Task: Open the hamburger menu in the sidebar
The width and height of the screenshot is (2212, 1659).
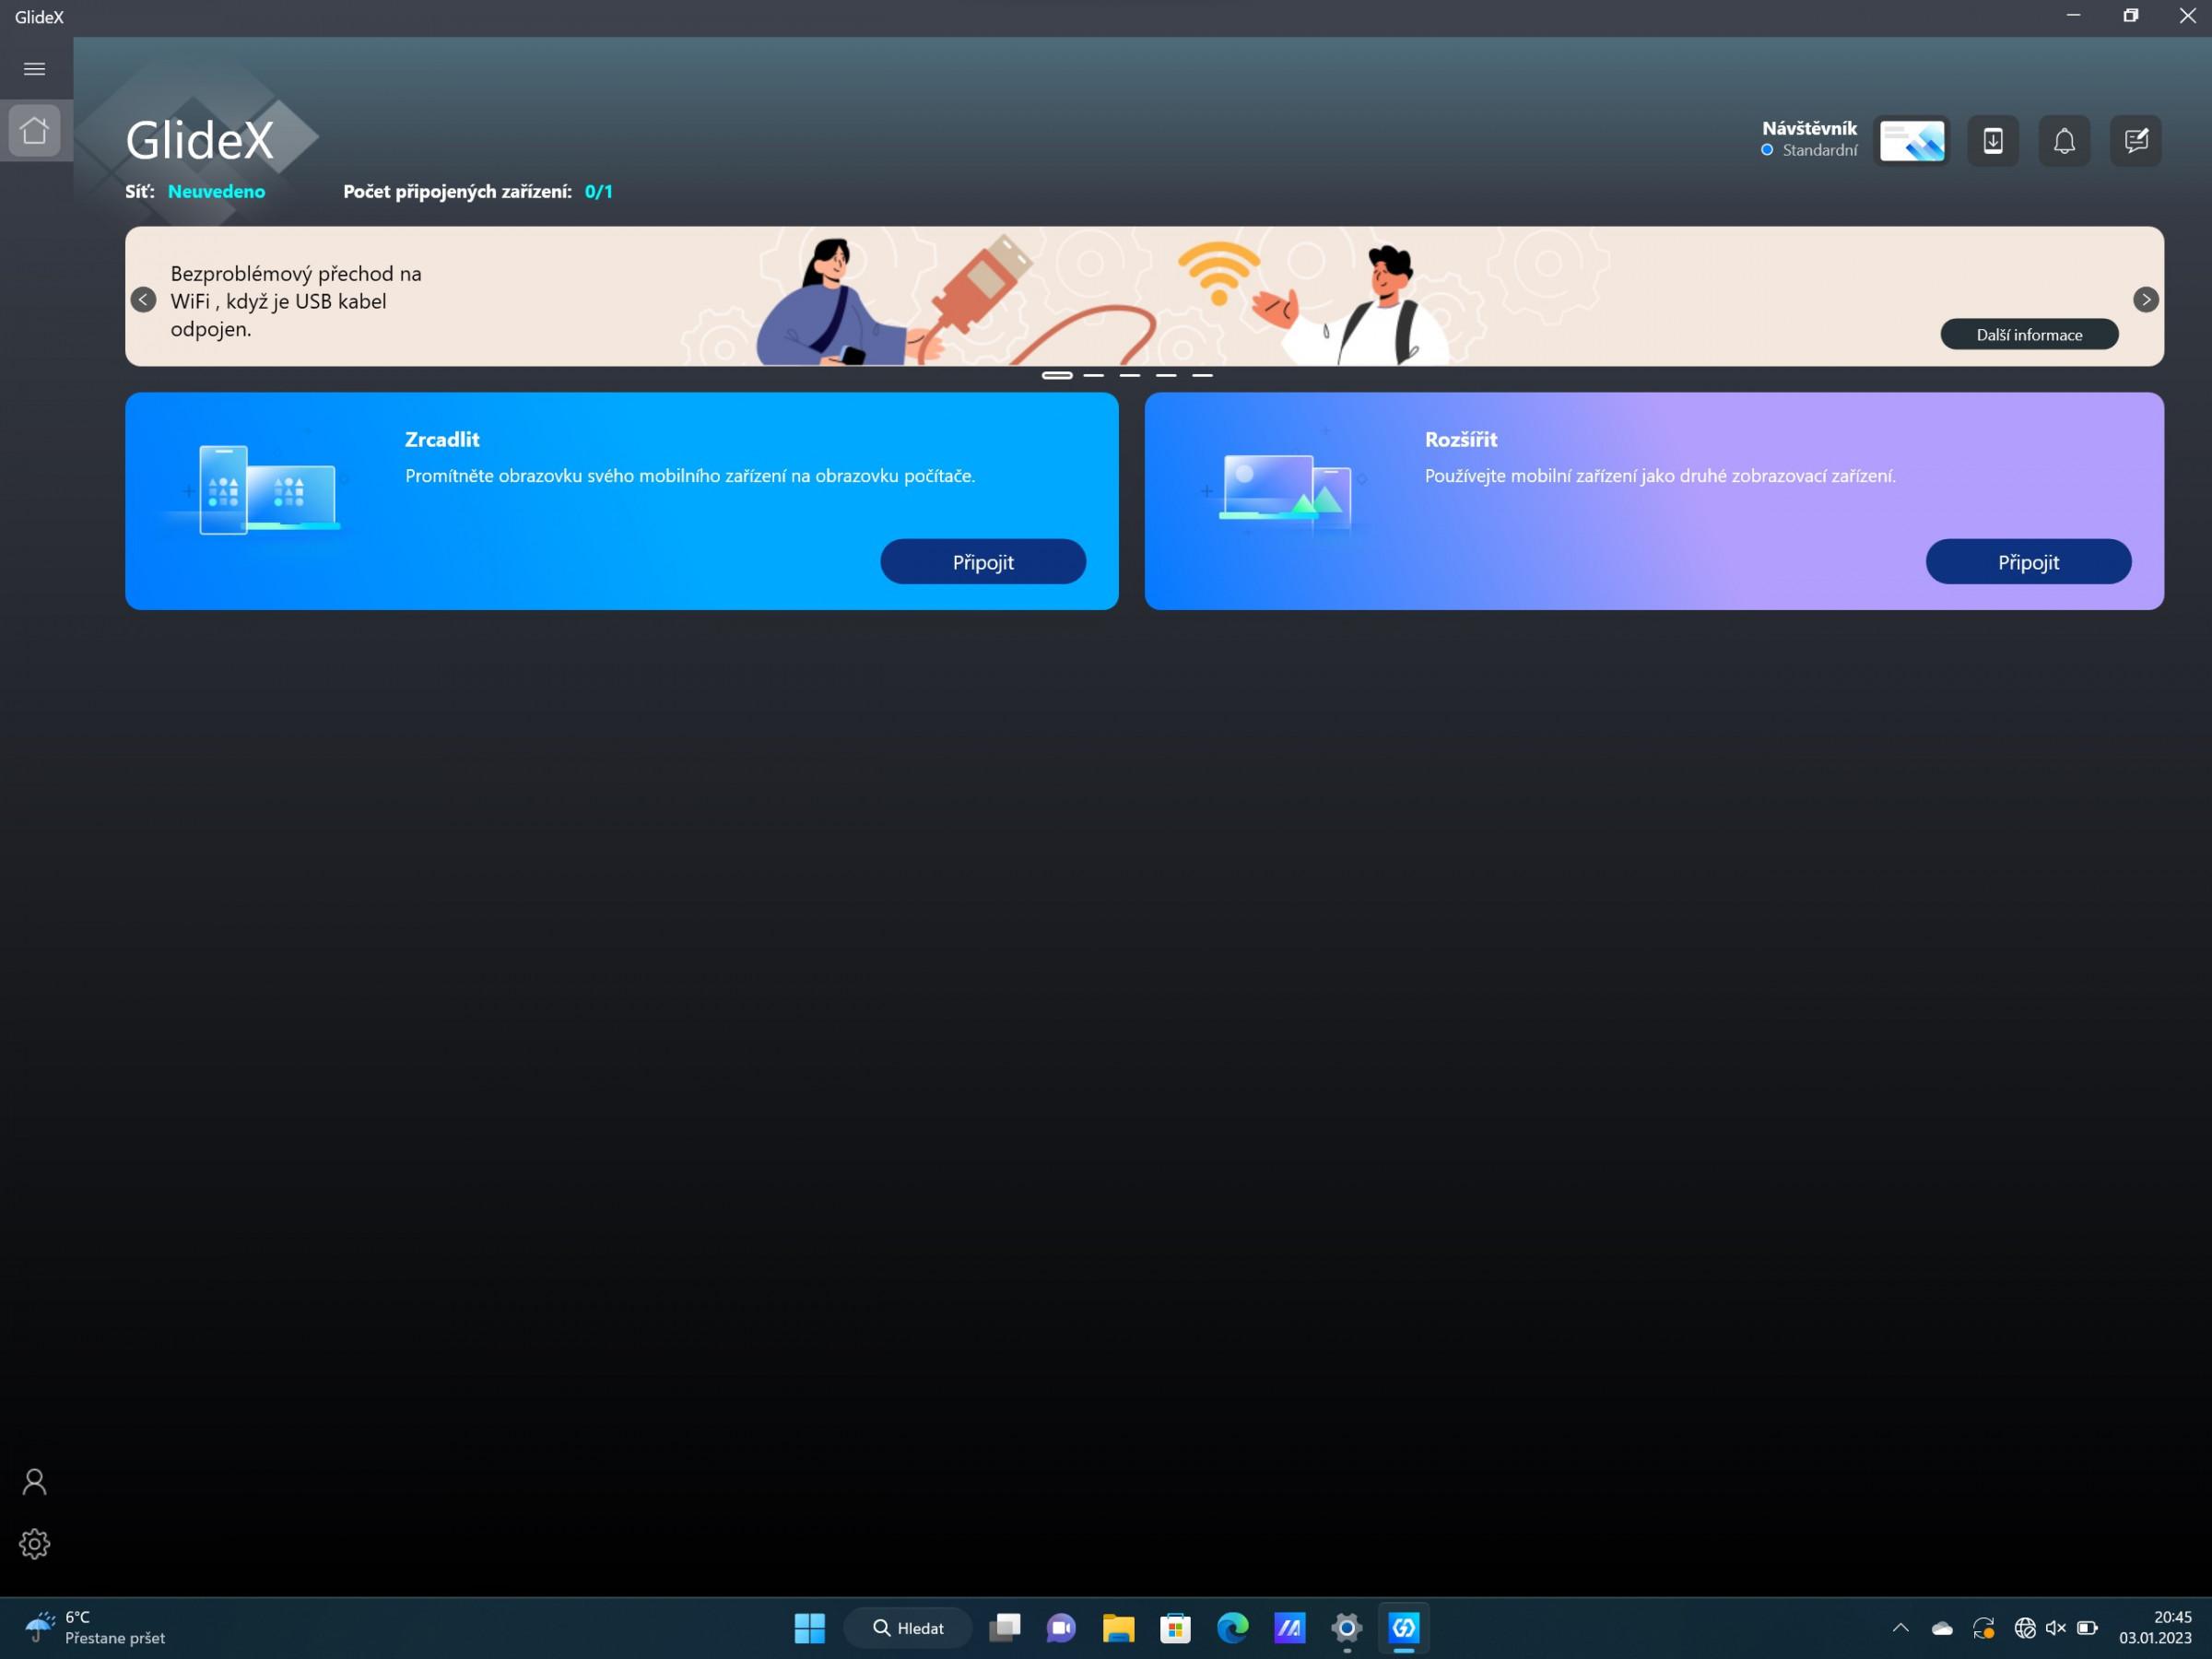Action: [x=34, y=69]
